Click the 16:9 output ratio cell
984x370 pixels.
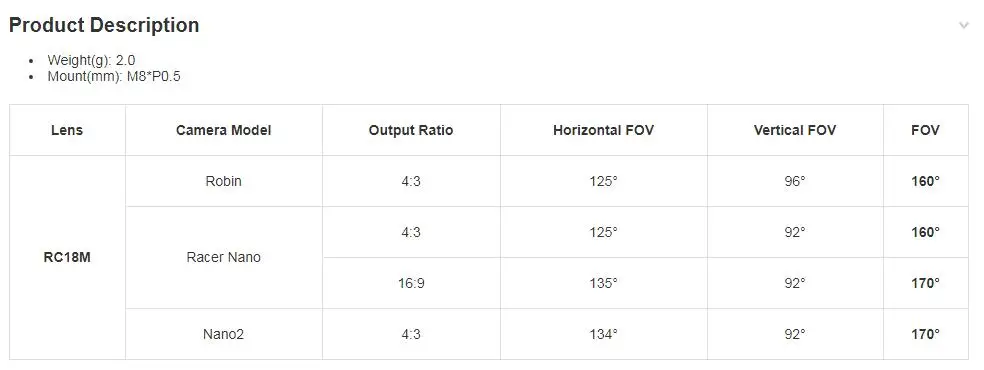pos(411,283)
